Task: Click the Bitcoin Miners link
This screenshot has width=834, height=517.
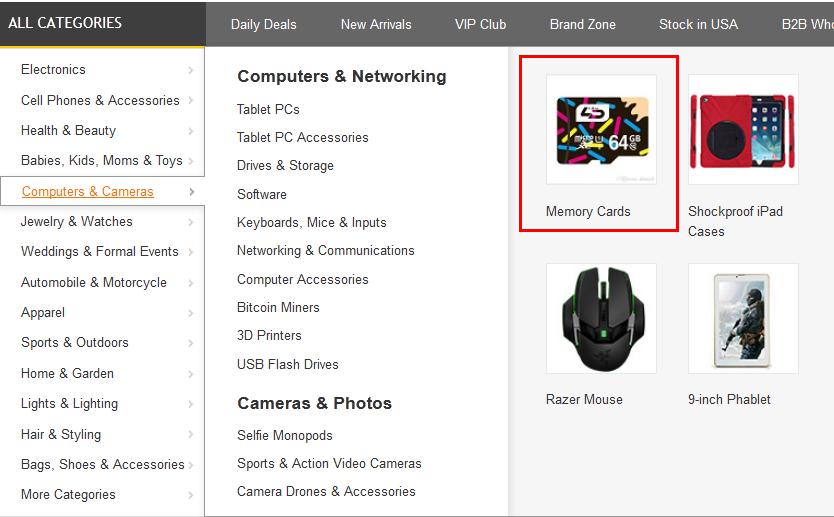Action: [x=278, y=307]
